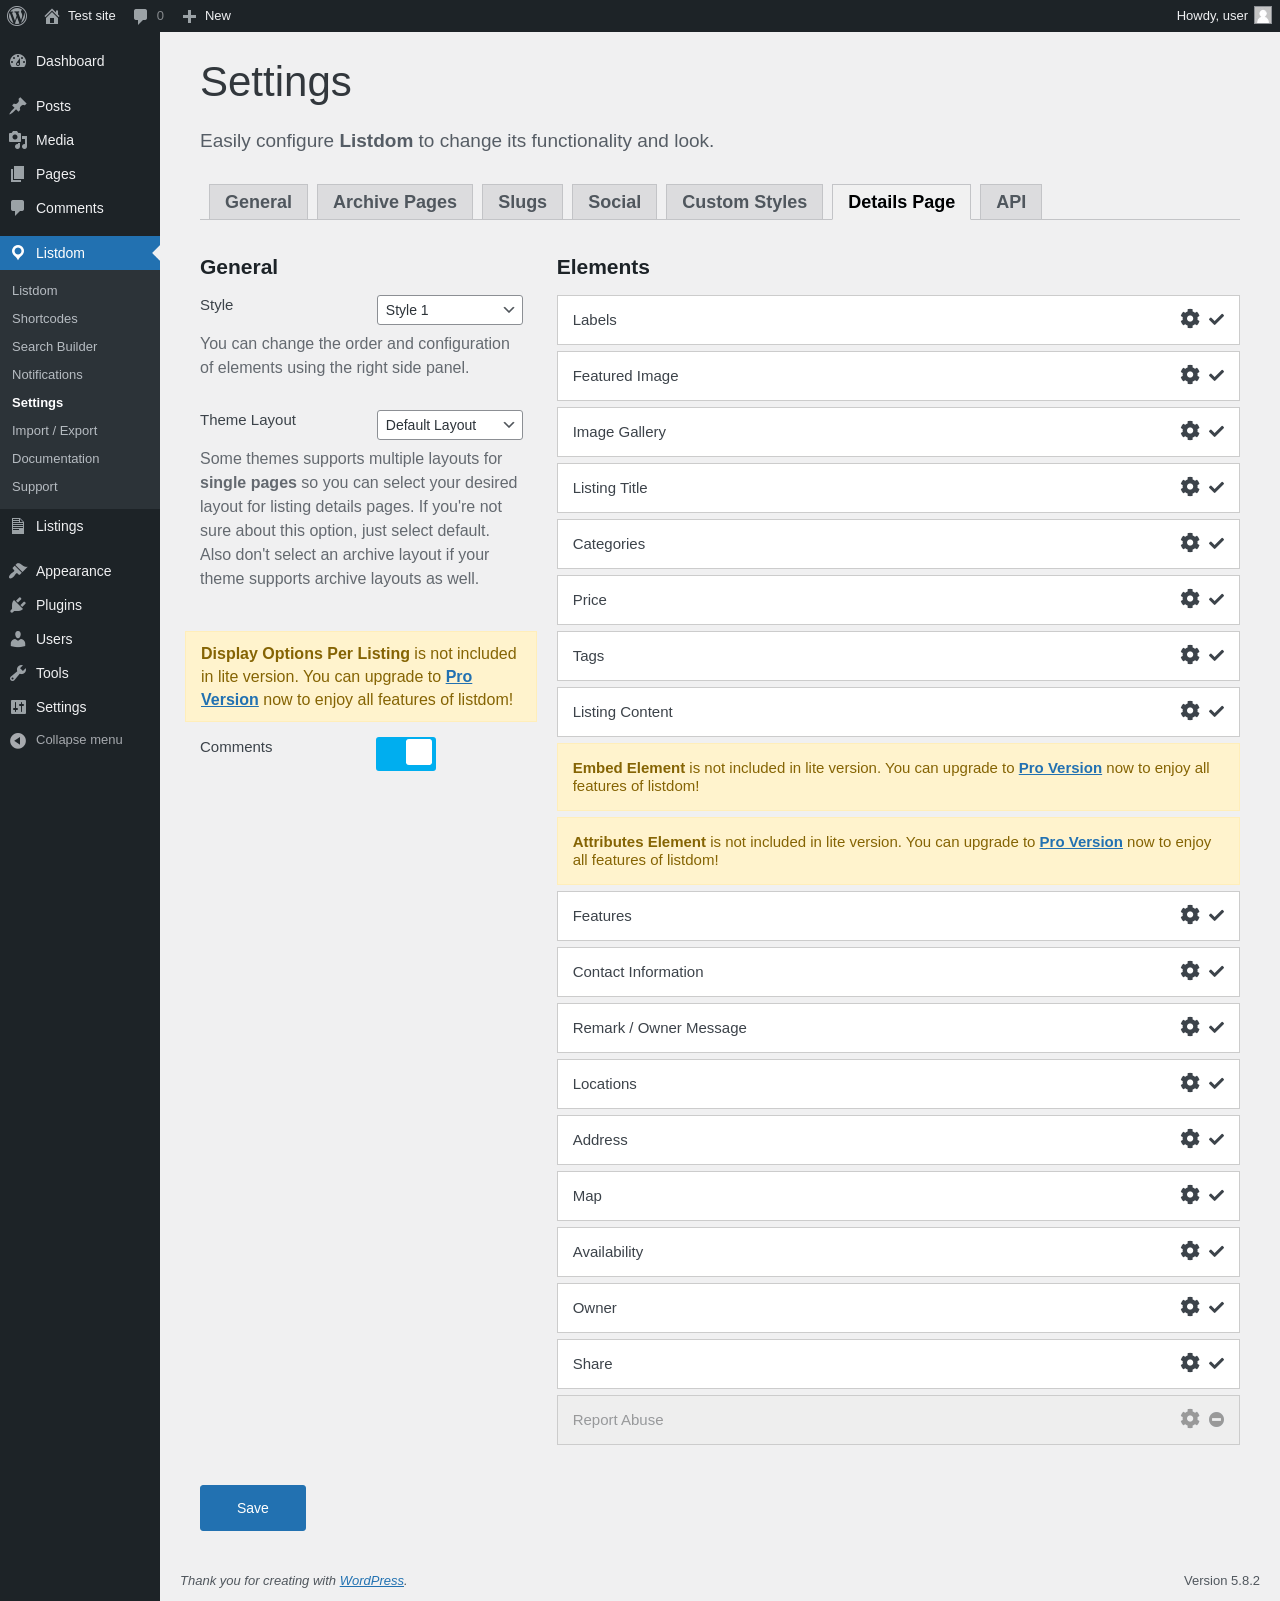Viewport: 1280px width, 1601px height.
Task: Open Pro Version link in Embed Element notice
Action: [x=1060, y=768]
